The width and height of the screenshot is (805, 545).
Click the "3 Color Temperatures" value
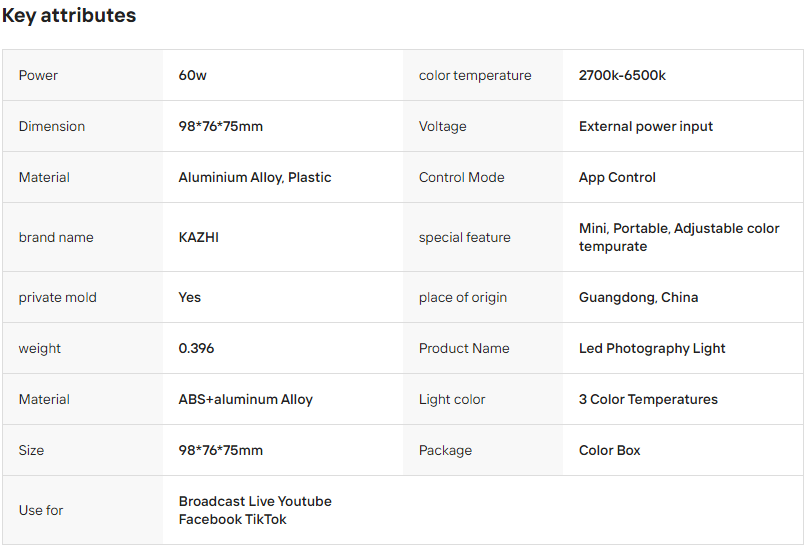click(648, 399)
